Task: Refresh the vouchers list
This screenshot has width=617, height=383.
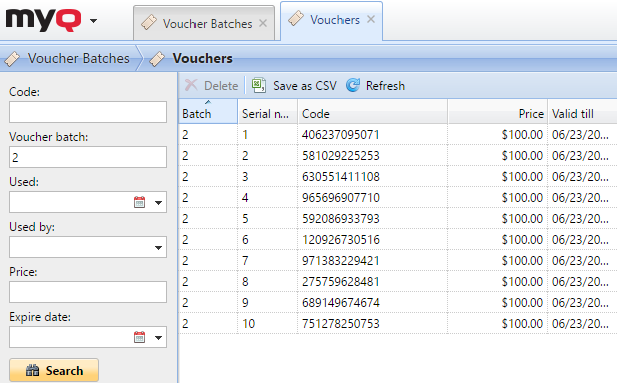Action: pos(376,85)
